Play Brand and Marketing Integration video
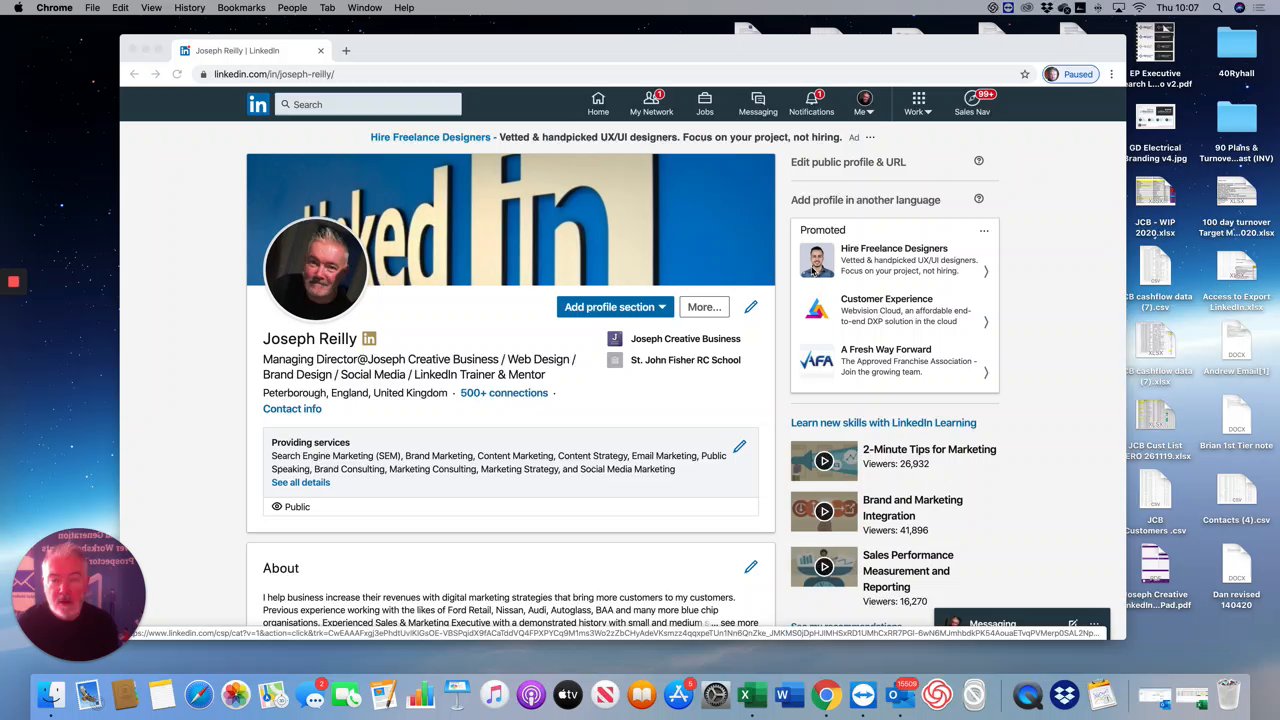This screenshot has height=720, width=1280. [x=824, y=512]
